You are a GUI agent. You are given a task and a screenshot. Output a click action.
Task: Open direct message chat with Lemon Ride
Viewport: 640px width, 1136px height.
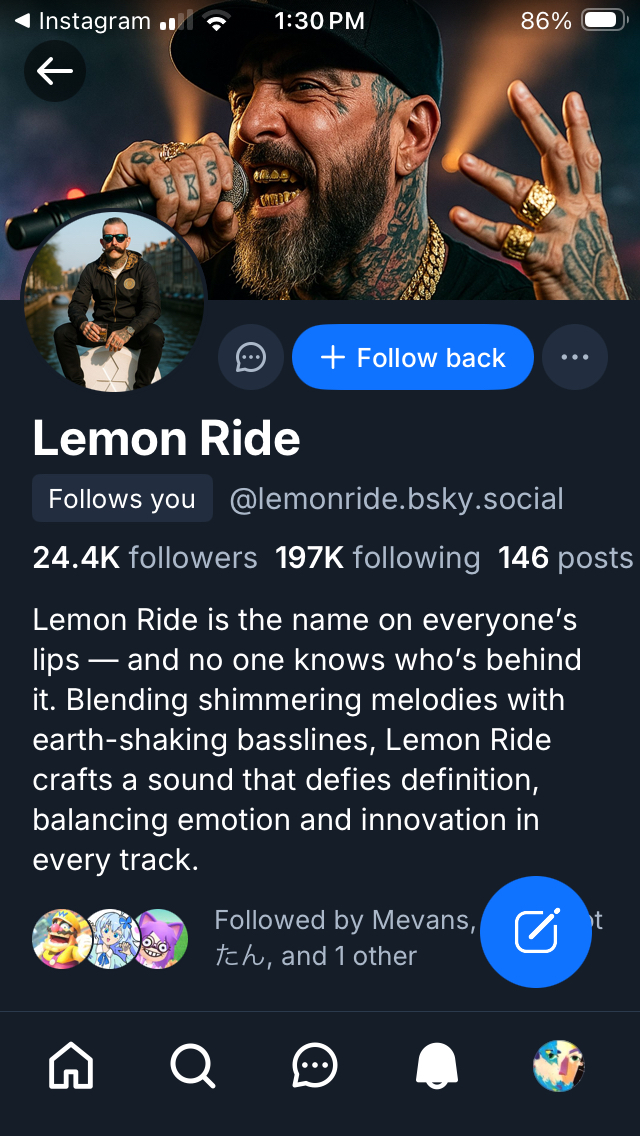point(250,357)
